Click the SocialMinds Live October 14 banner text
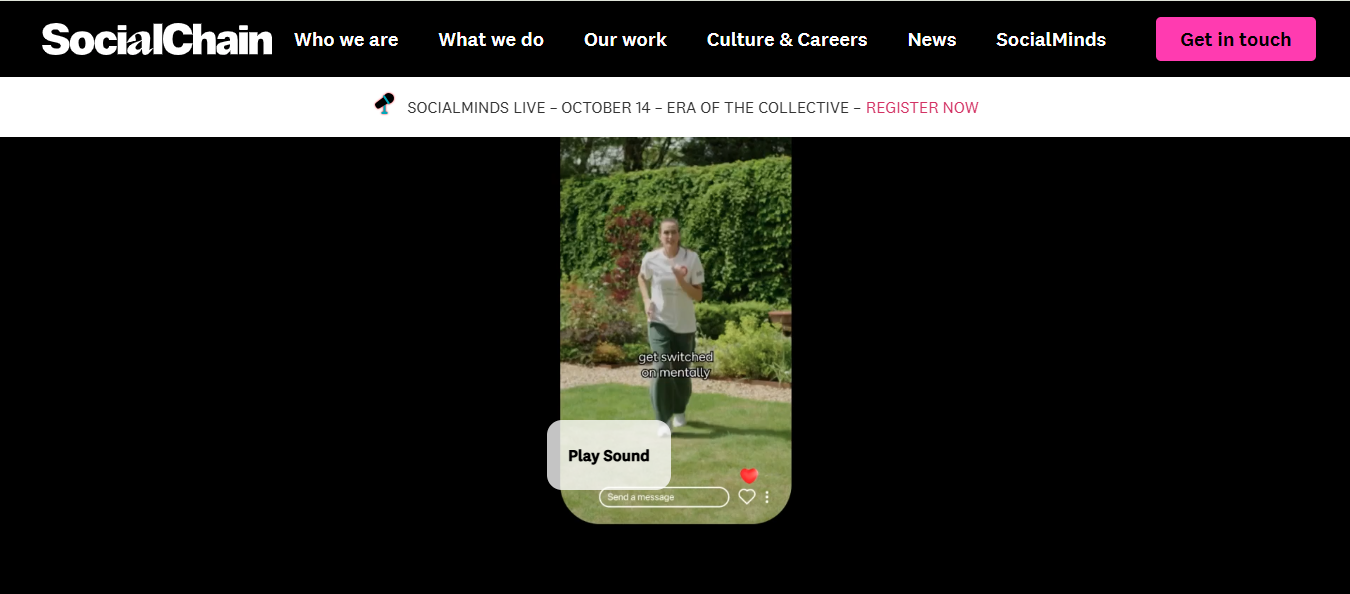The image size is (1350, 594). coord(634,108)
